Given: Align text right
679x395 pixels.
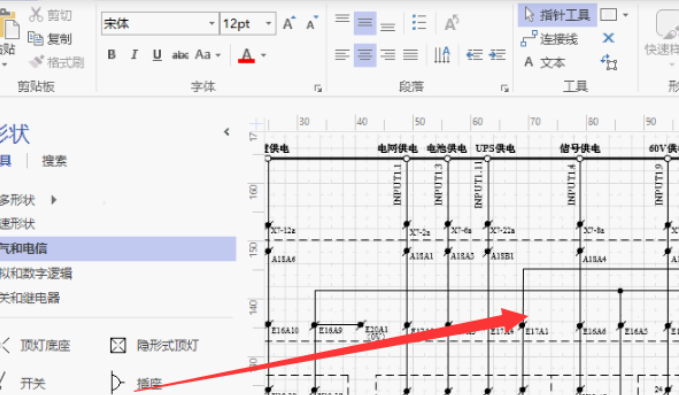Looking at the screenshot, I should point(388,55).
